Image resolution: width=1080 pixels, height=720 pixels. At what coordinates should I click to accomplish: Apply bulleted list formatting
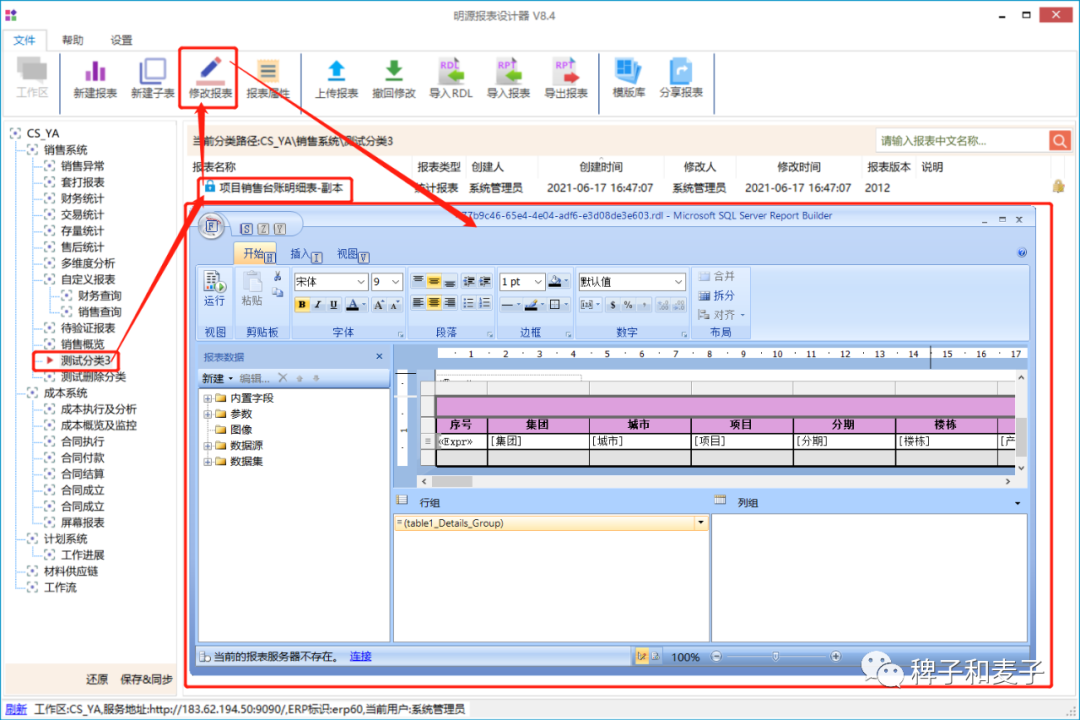(x=468, y=303)
